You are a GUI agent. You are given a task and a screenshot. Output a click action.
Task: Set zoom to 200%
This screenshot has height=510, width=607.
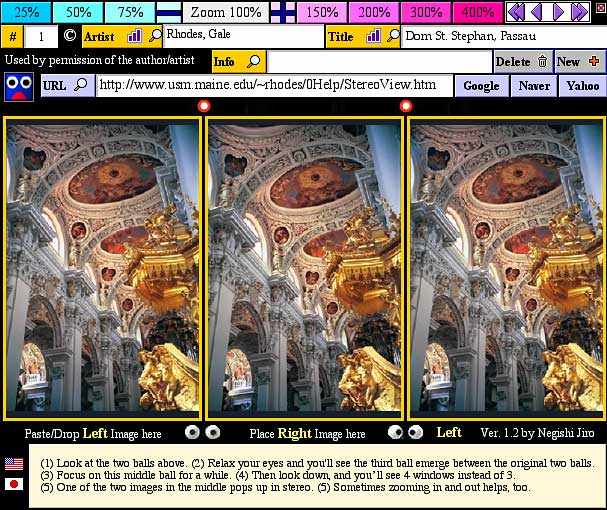[374, 12]
